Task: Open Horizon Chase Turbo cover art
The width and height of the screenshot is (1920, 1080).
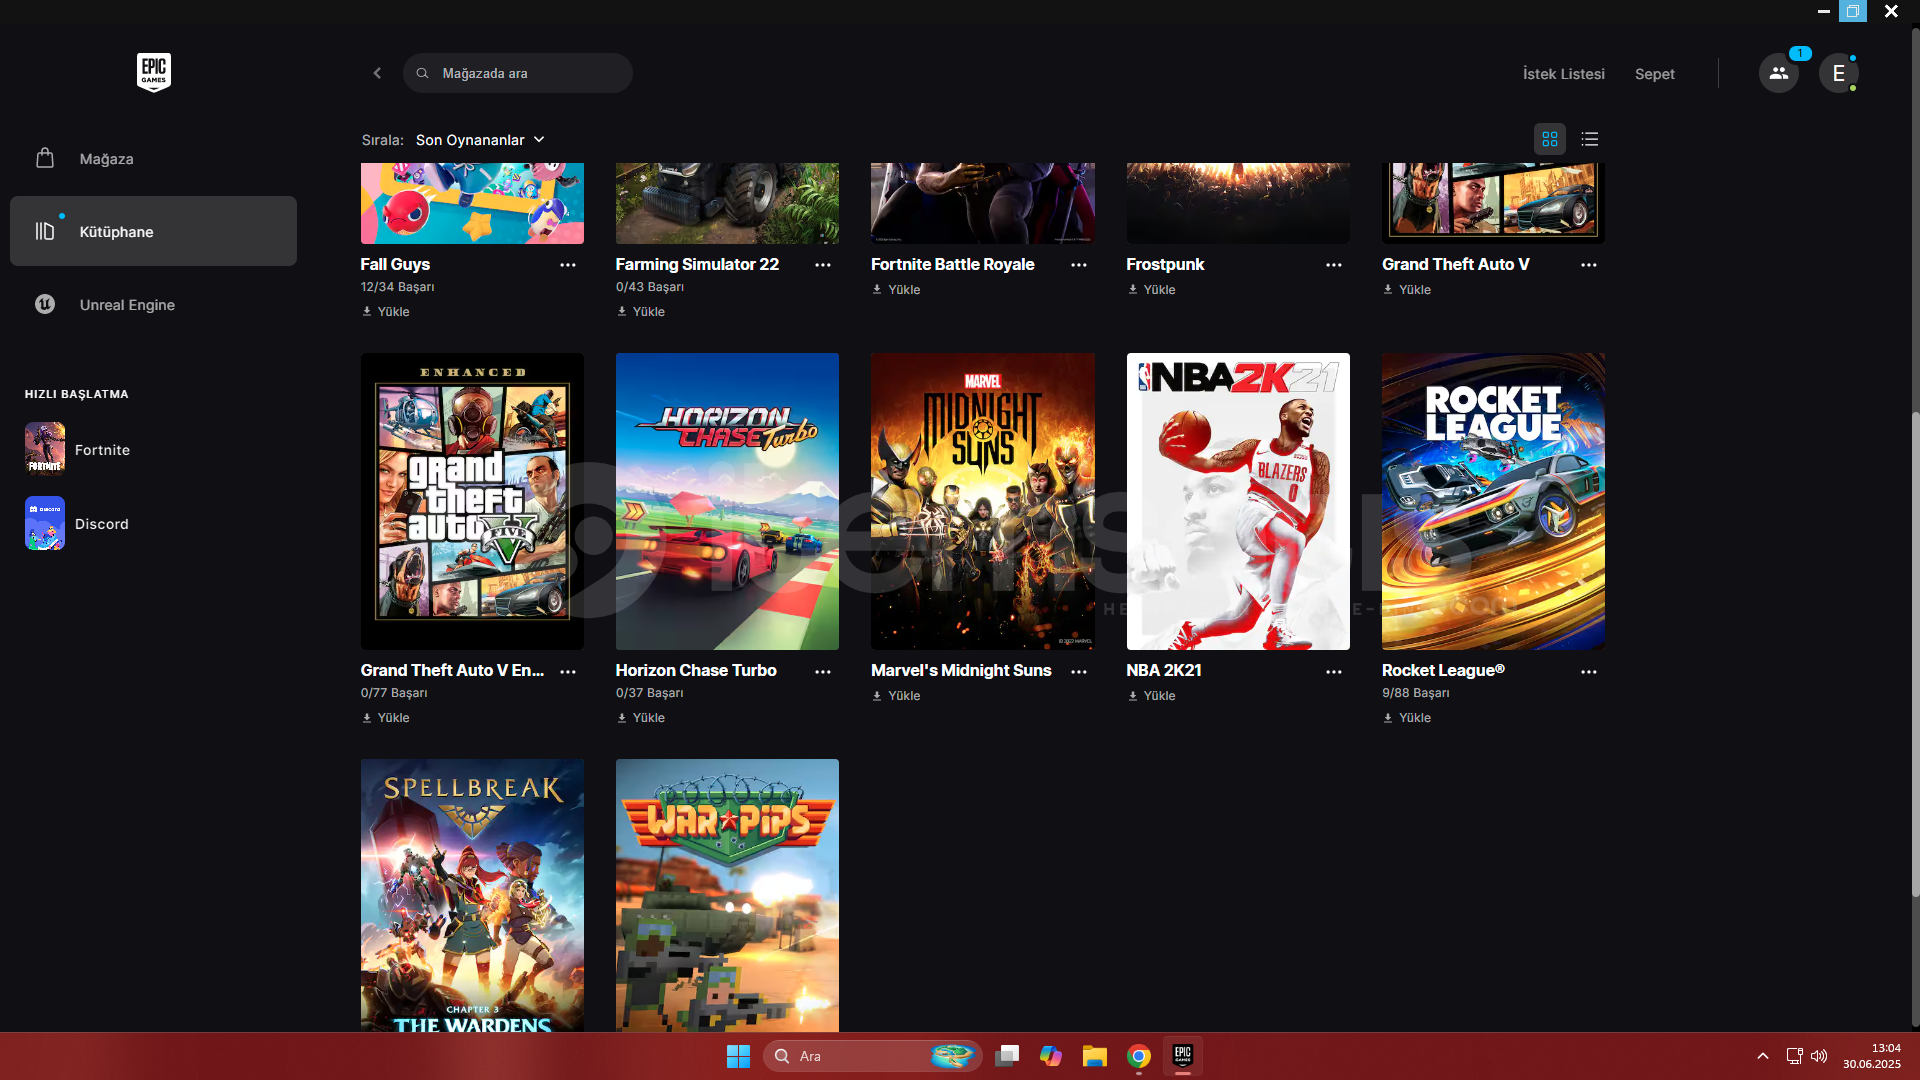Action: tap(727, 501)
